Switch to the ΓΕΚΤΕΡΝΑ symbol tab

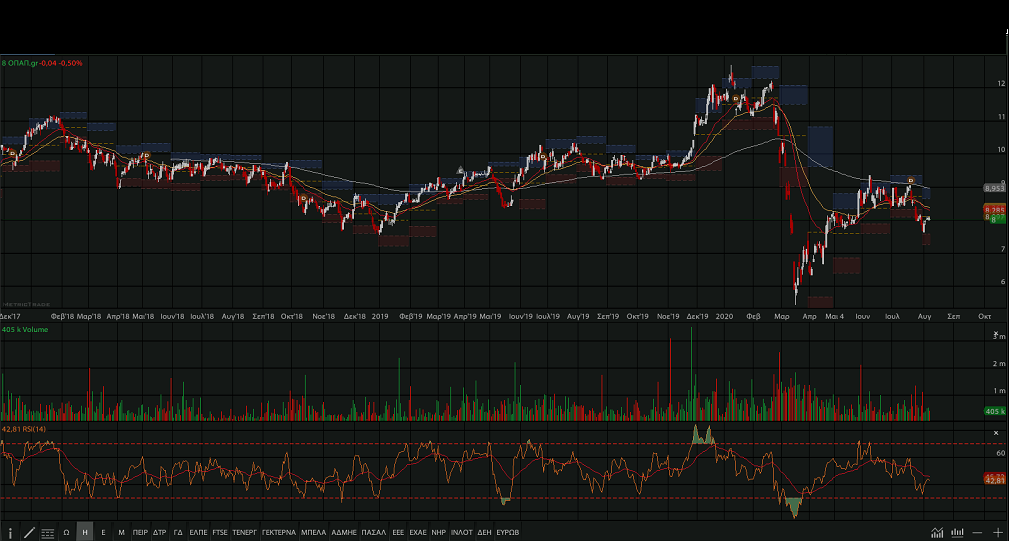279,533
